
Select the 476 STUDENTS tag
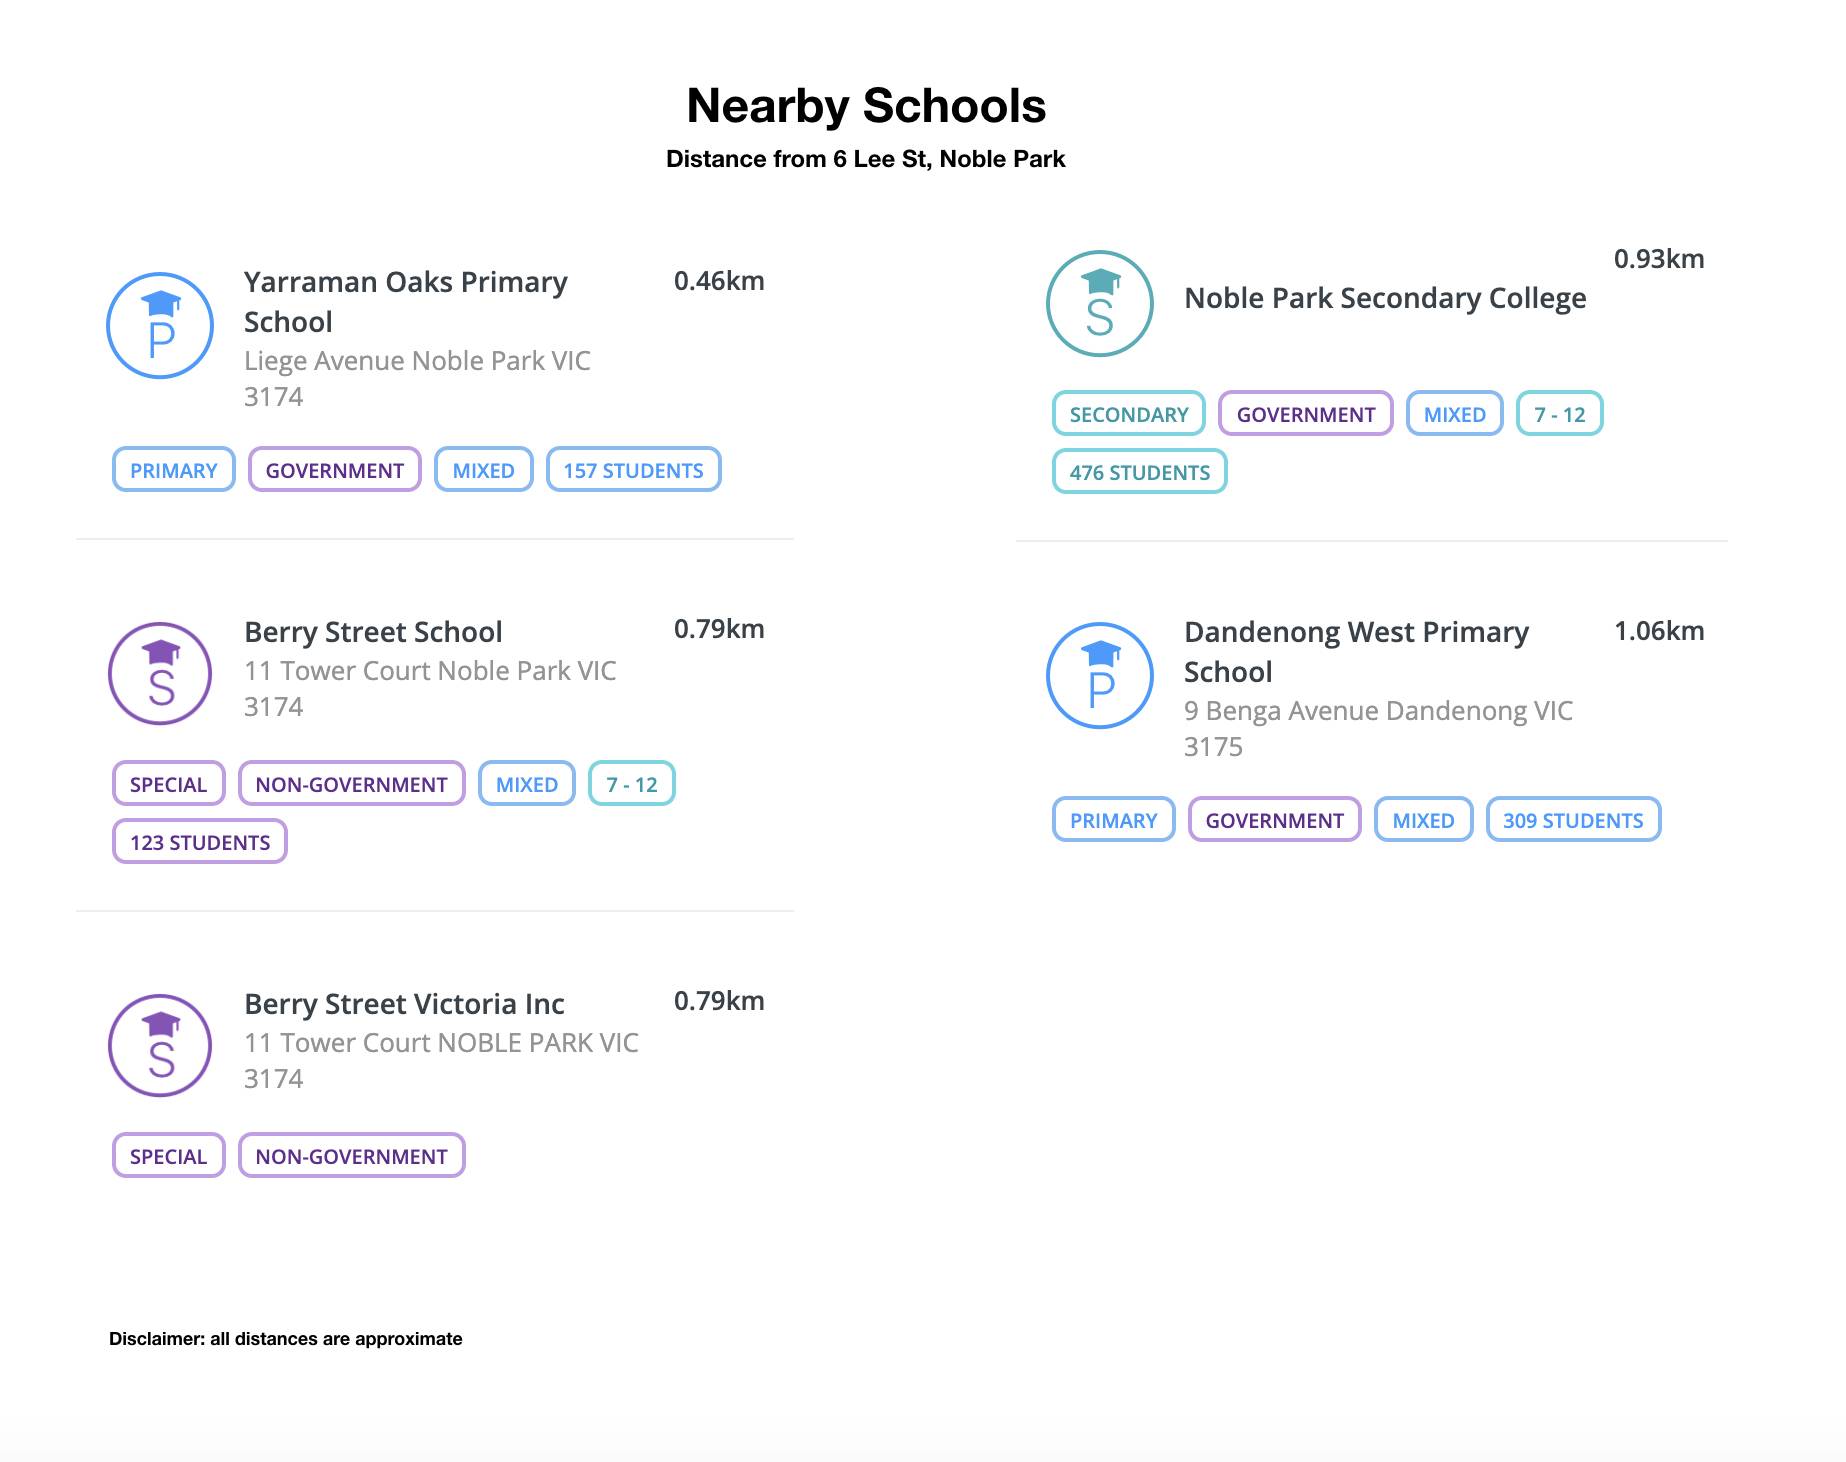(1139, 472)
